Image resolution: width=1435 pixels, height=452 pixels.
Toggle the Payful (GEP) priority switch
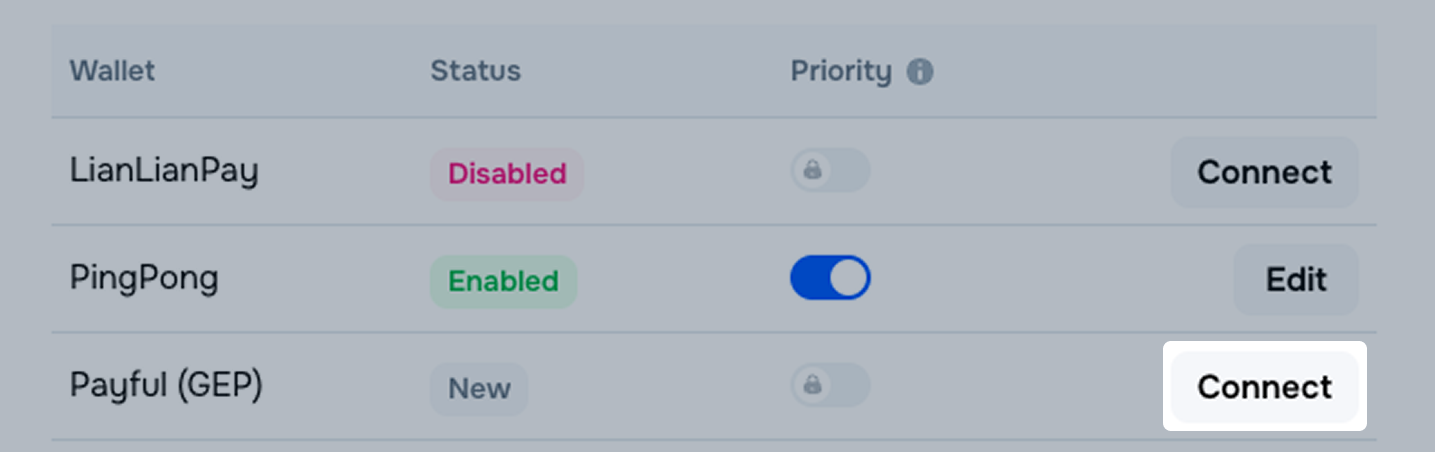[831, 385]
